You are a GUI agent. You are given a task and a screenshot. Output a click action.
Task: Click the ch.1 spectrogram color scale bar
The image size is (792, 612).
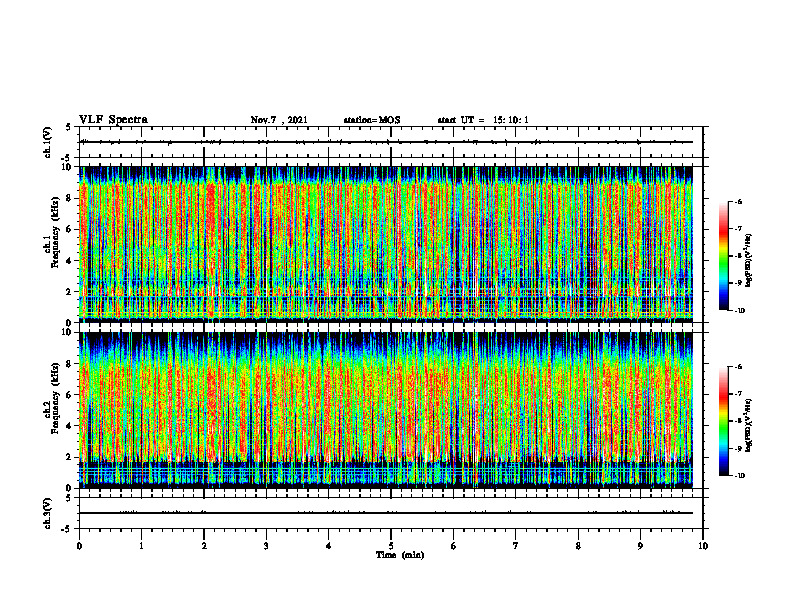(723, 256)
